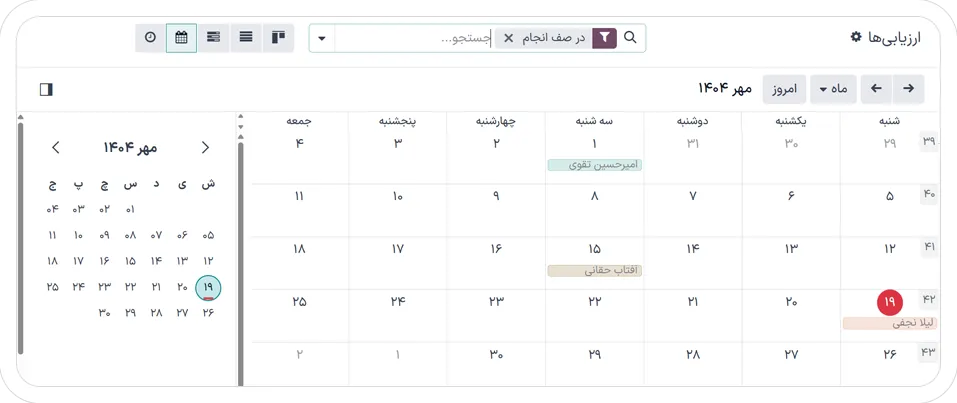Image resolution: width=957 pixels, height=403 pixels.
Task: Toggle the calendar side panel
Action: click(x=46, y=89)
